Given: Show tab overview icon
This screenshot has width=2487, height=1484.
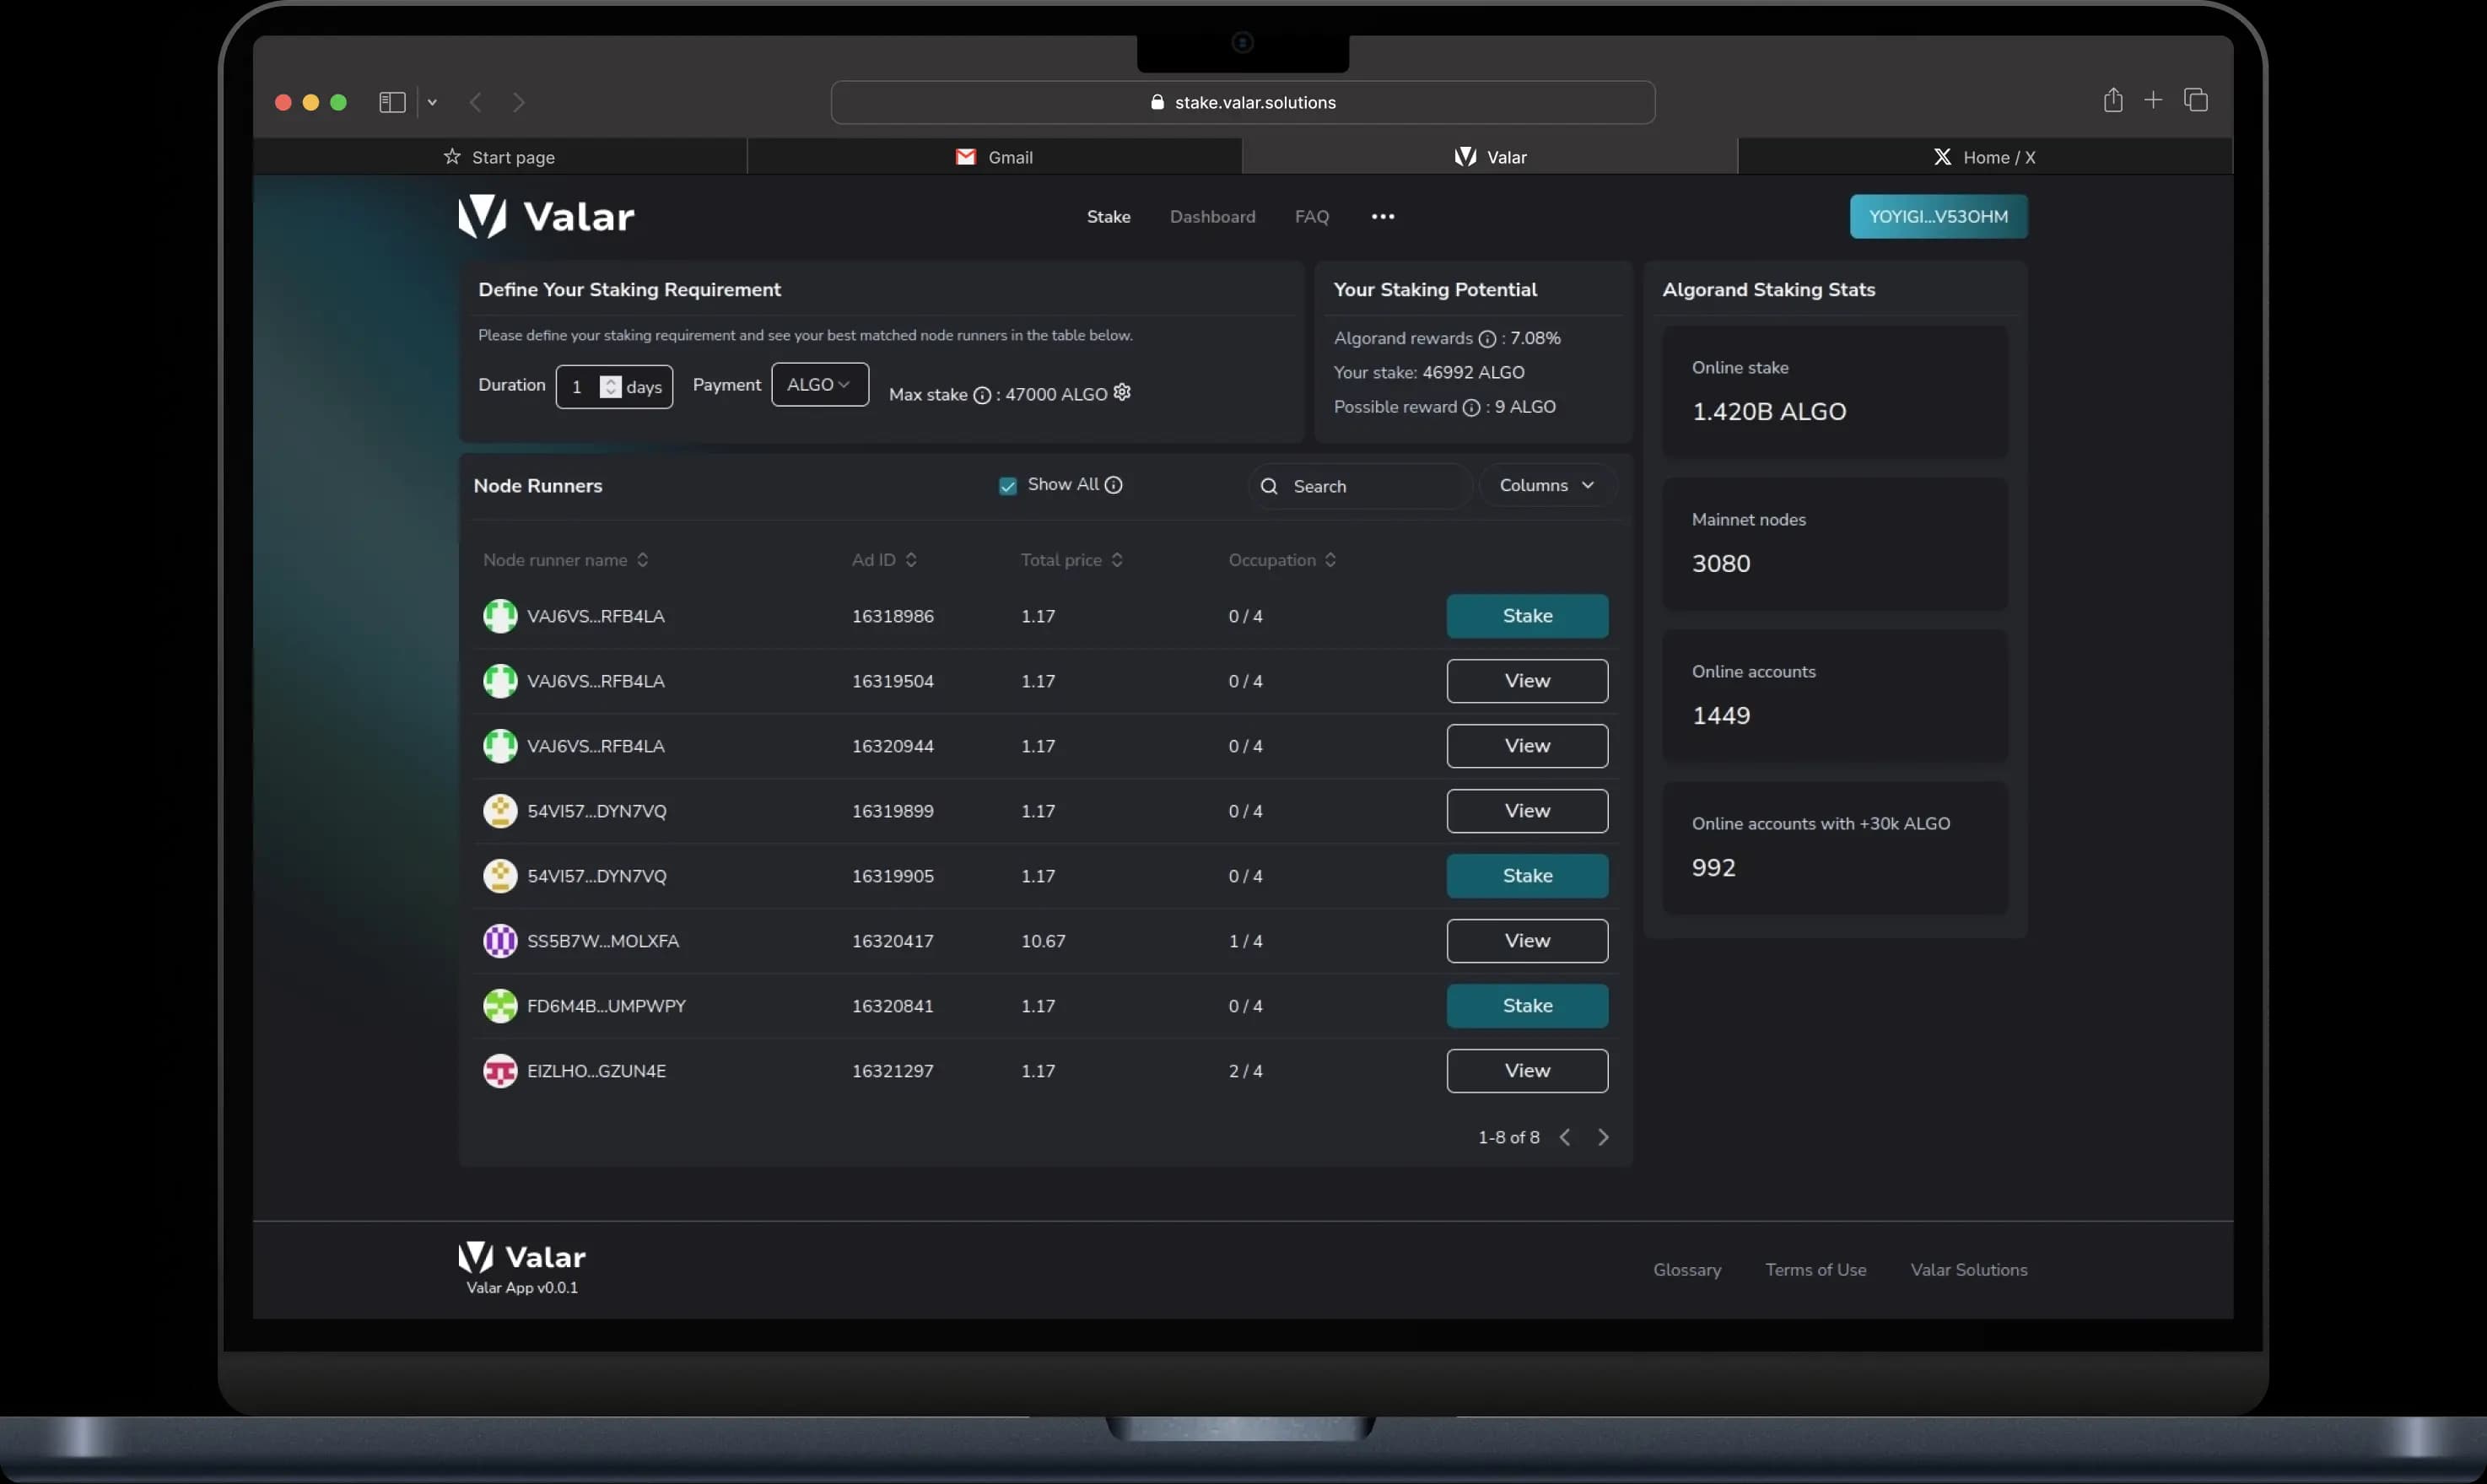Looking at the screenshot, I should pyautogui.click(x=2196, y=100).
